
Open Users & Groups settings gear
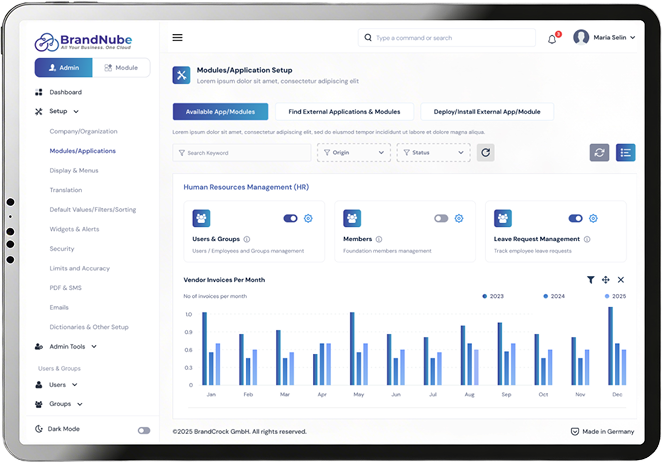(308, 218)
